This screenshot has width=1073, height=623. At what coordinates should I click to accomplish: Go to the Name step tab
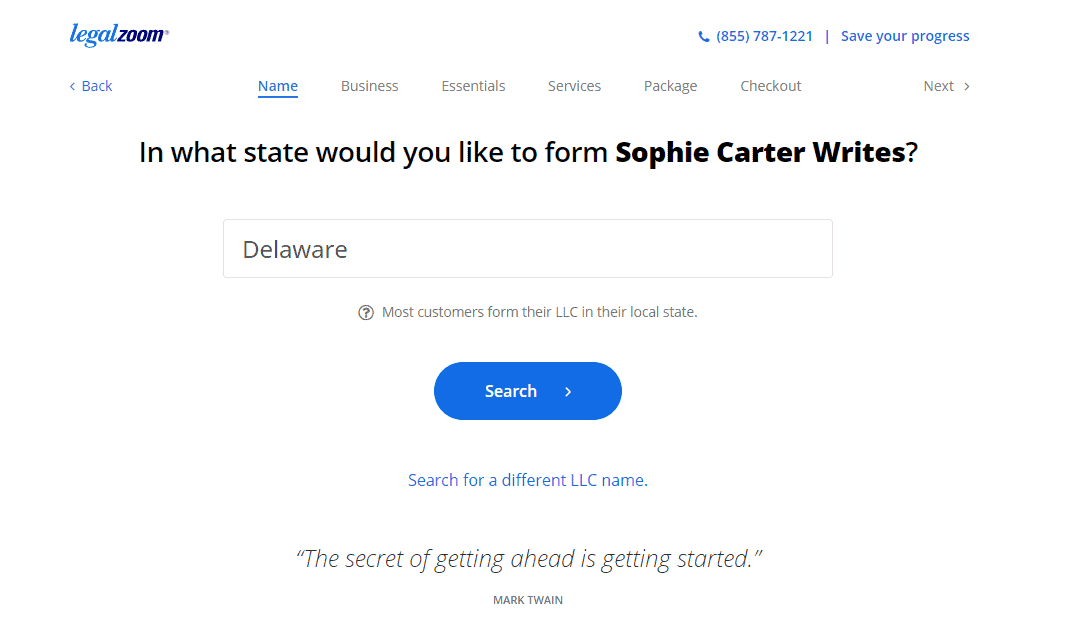pos(278,86)
